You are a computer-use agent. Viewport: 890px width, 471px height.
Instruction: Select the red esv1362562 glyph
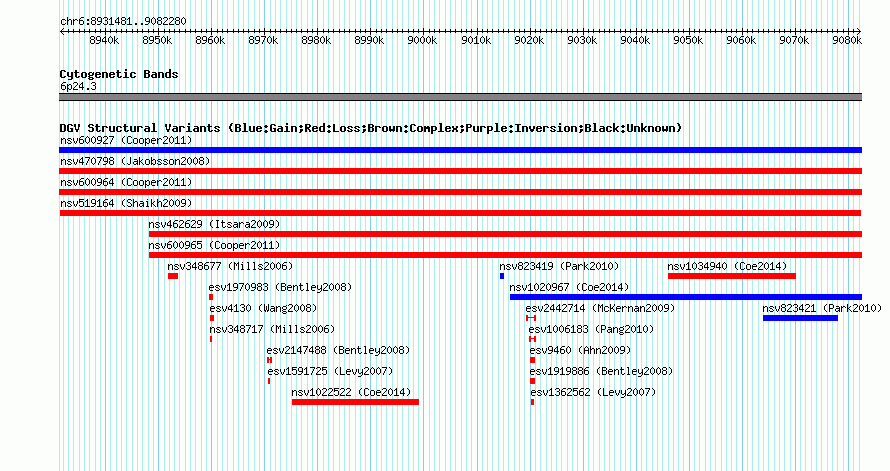pyautogui.click(x=532, y=402)
